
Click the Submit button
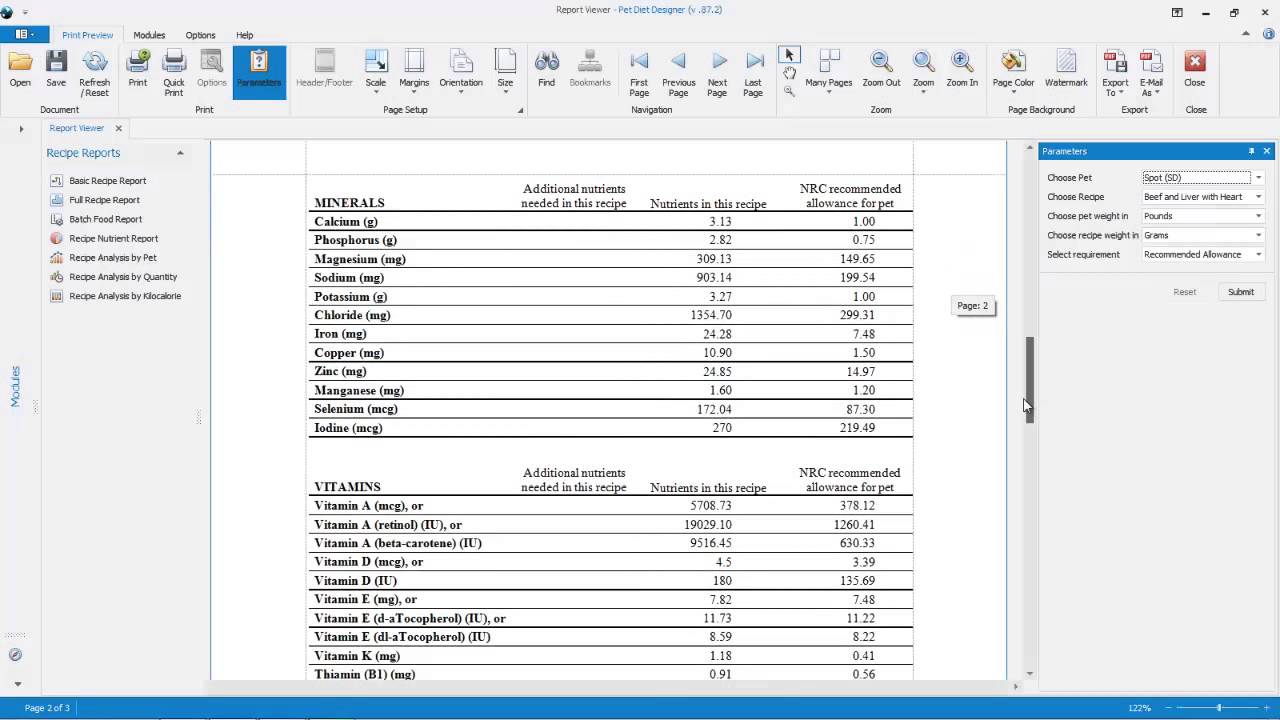point(1241,292)
